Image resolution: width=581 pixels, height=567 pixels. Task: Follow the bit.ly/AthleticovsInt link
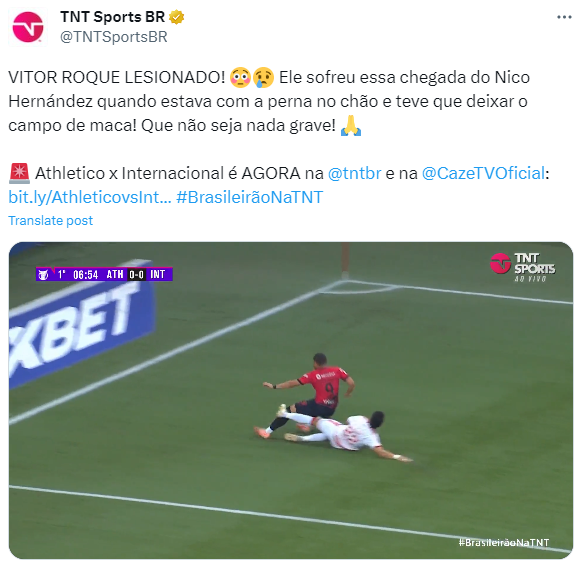point(90,197)
